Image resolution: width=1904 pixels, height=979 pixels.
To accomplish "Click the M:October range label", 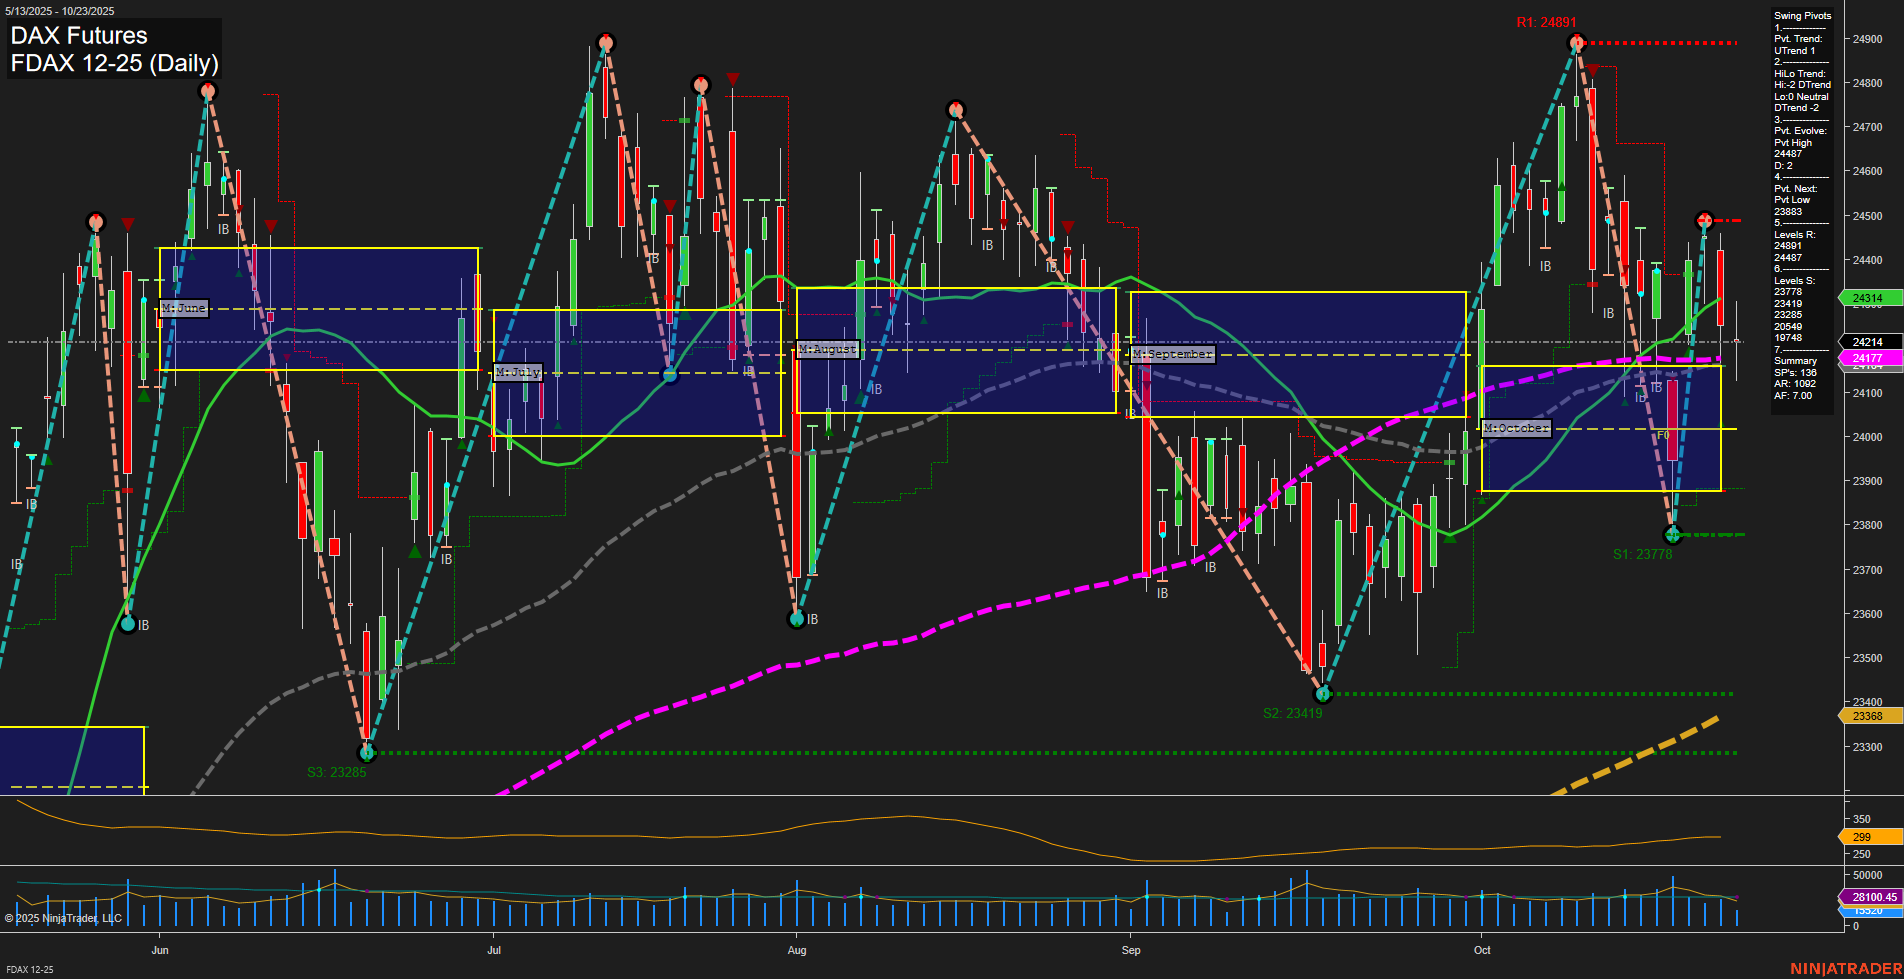I will click(x=1515, y=429).
